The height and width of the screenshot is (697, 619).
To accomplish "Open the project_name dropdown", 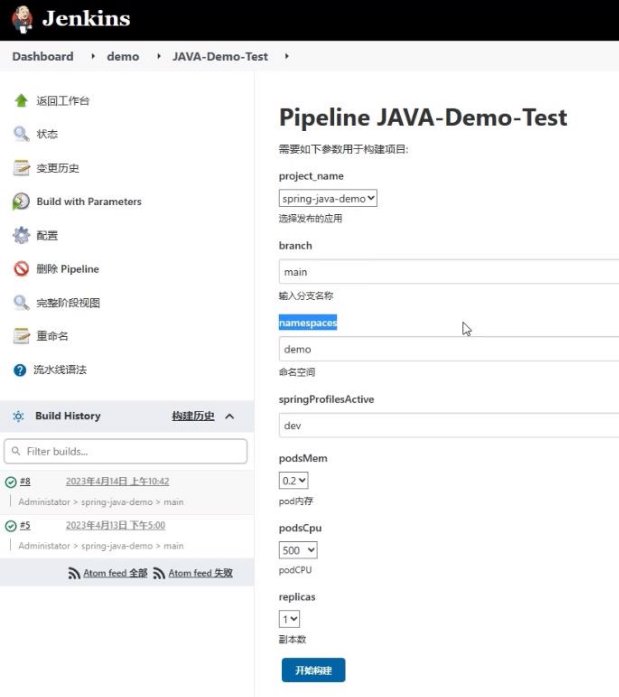I will tap(328, 198).
